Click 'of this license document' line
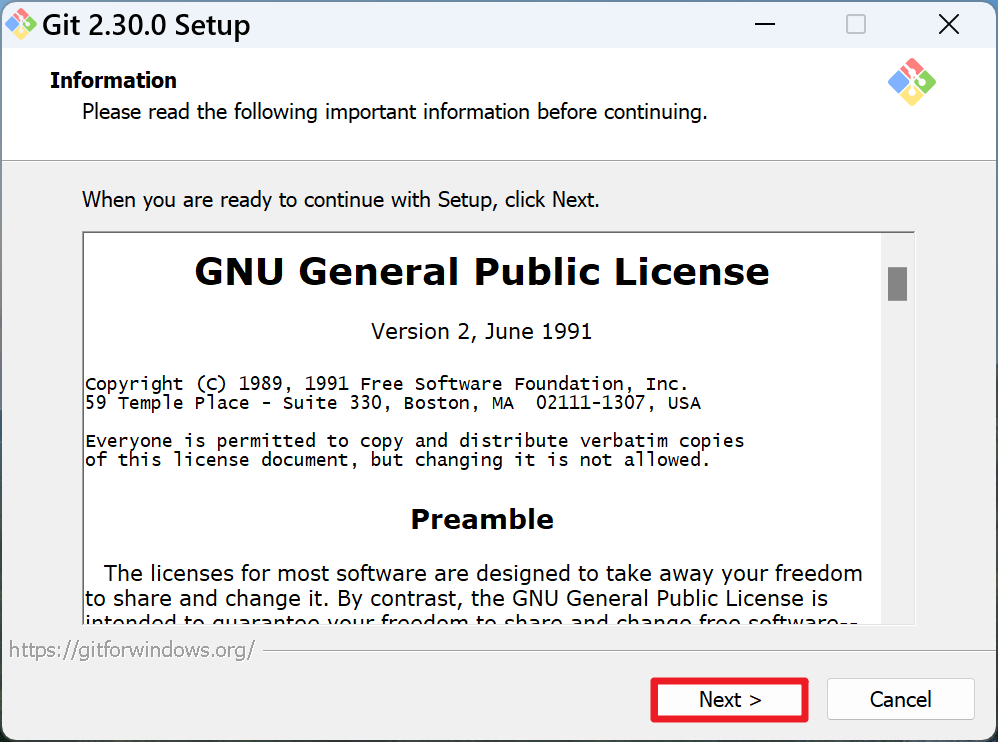 click(397, 460)
